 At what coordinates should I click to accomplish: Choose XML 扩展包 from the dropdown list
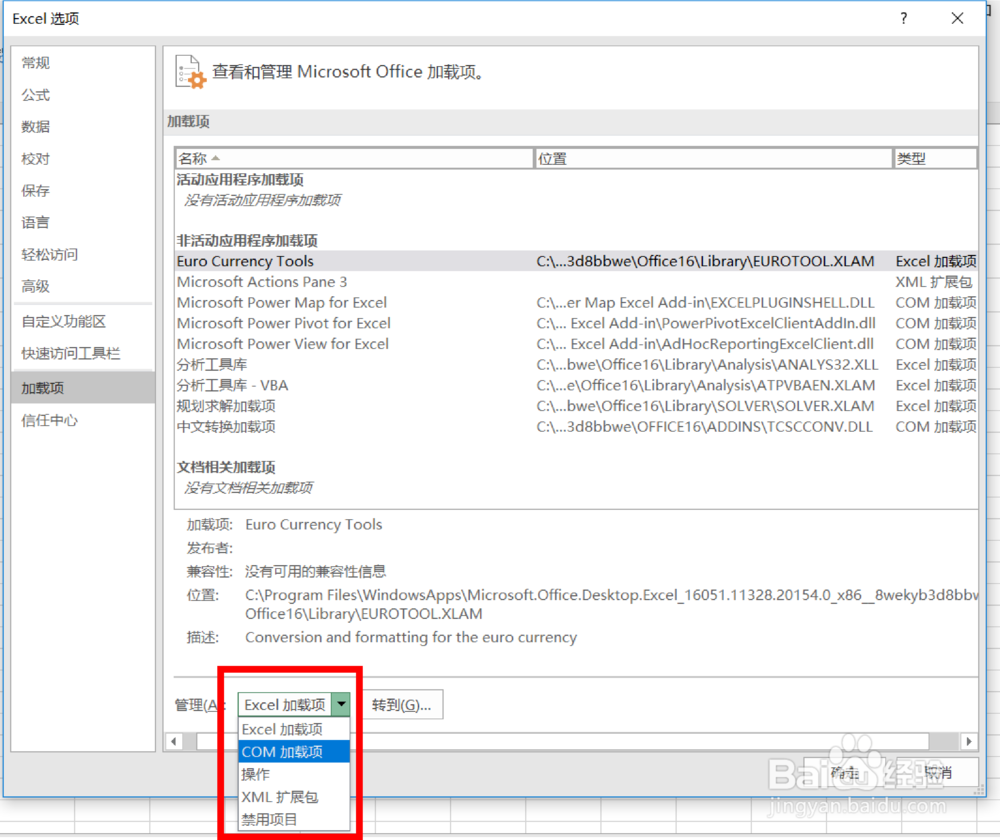tap(294, 797)
